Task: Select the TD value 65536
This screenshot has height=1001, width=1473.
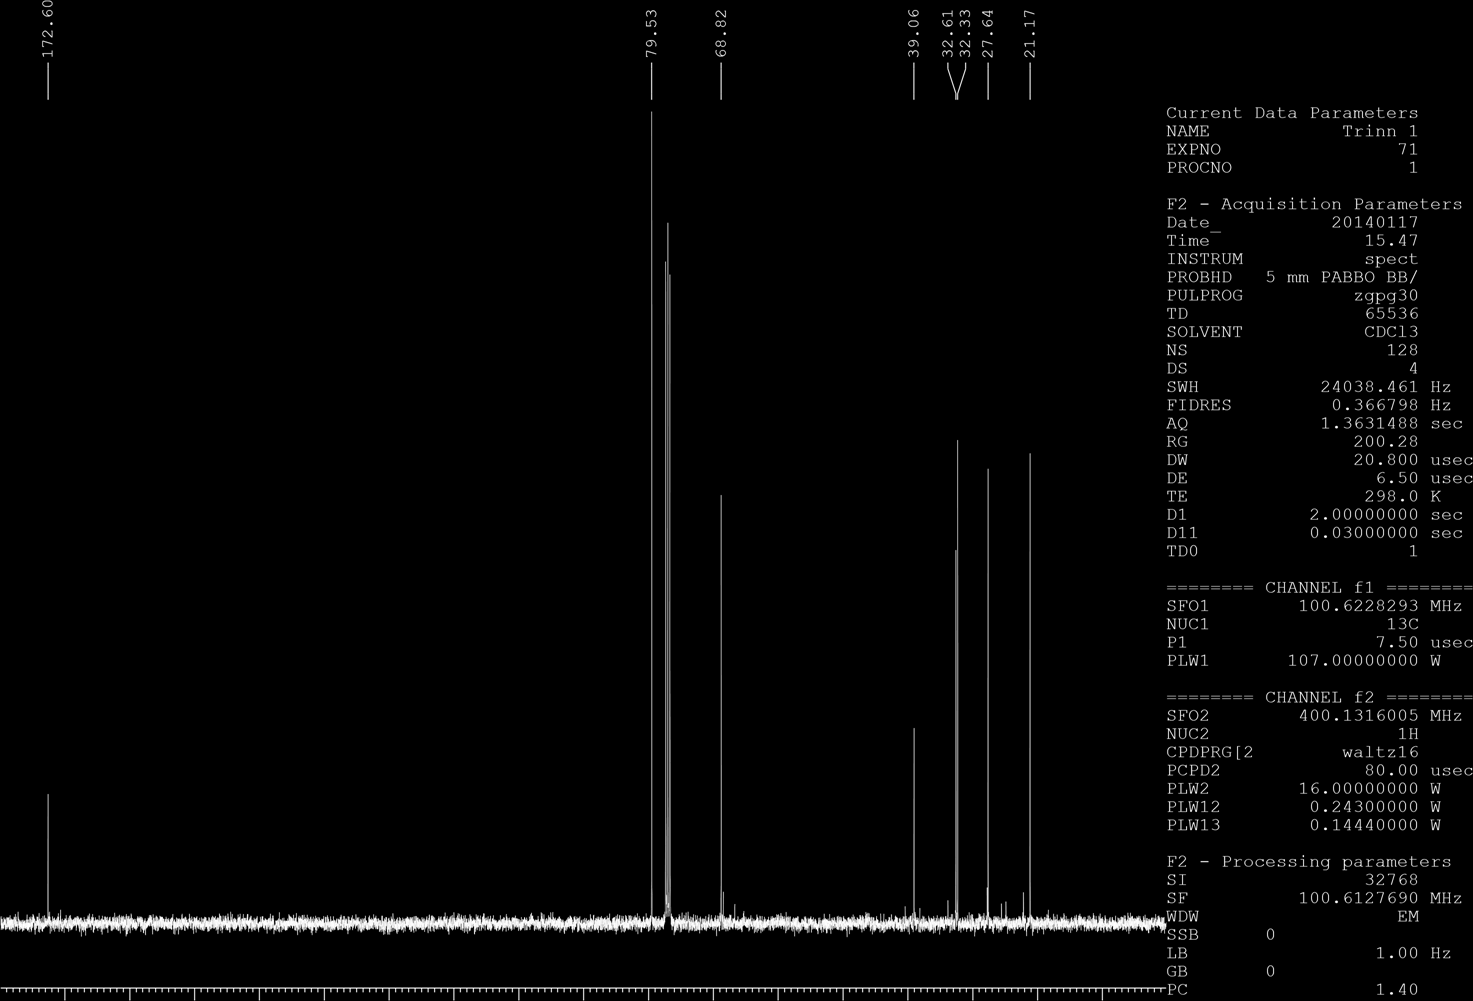Action: [1391, 314]
